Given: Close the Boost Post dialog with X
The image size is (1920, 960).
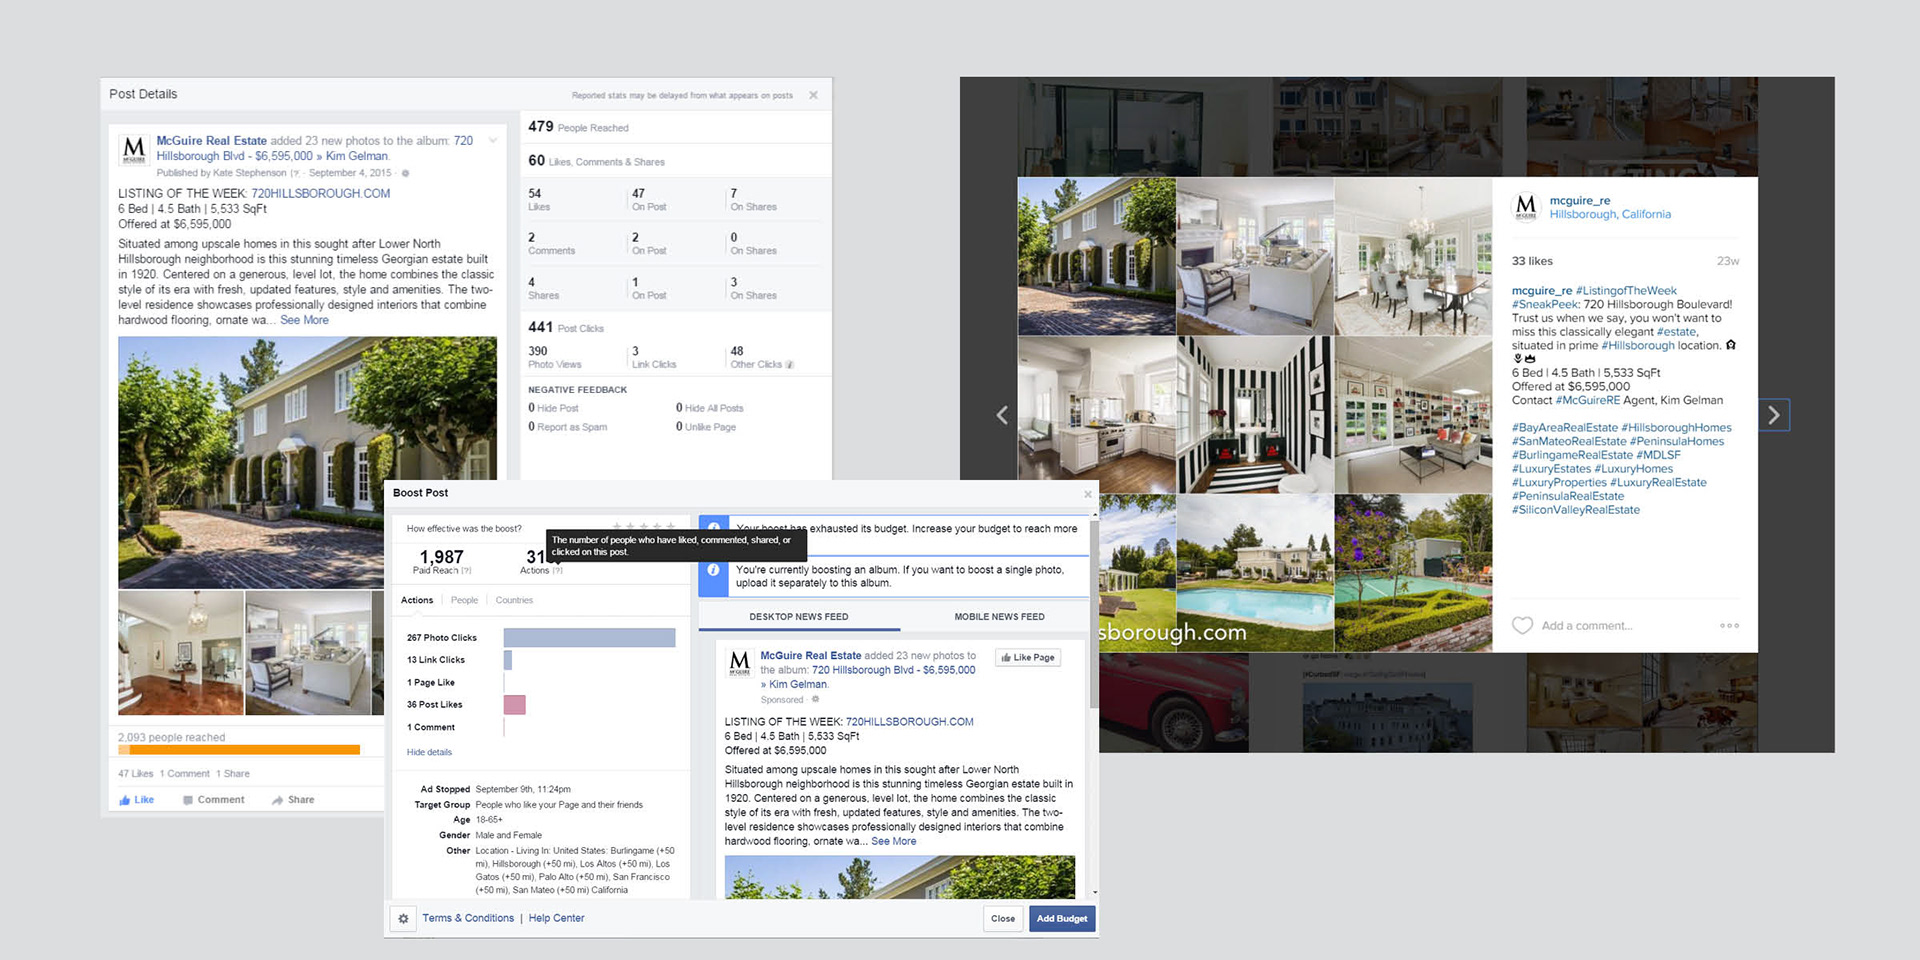Looking at the screenshot, I should 1088,494.
